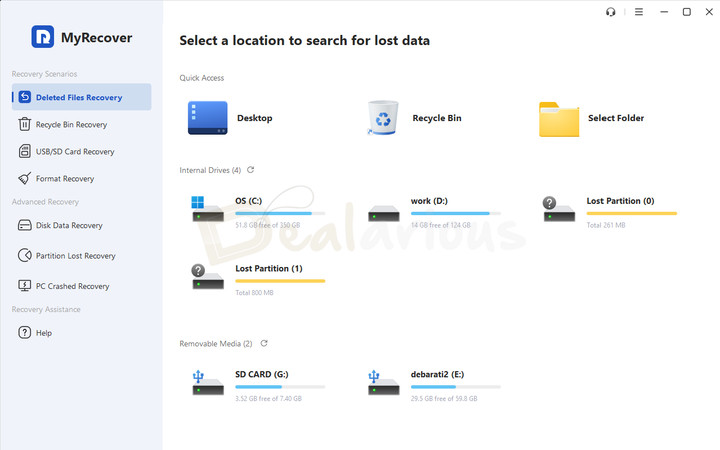The height and width of the screenshot is (450, 720).
Task: Select the Deleted Files Recovery icon
Action: point(25,97)
